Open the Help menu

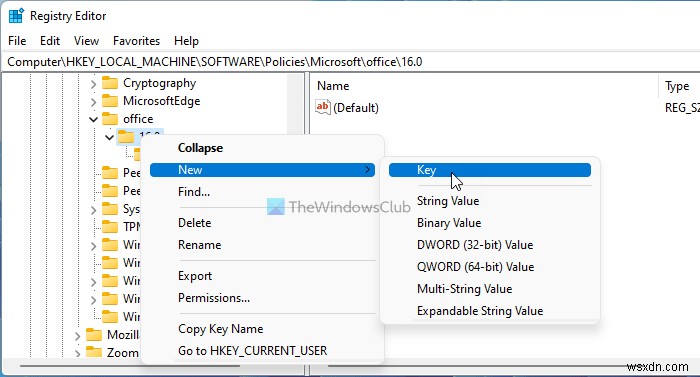pos(186,41)
